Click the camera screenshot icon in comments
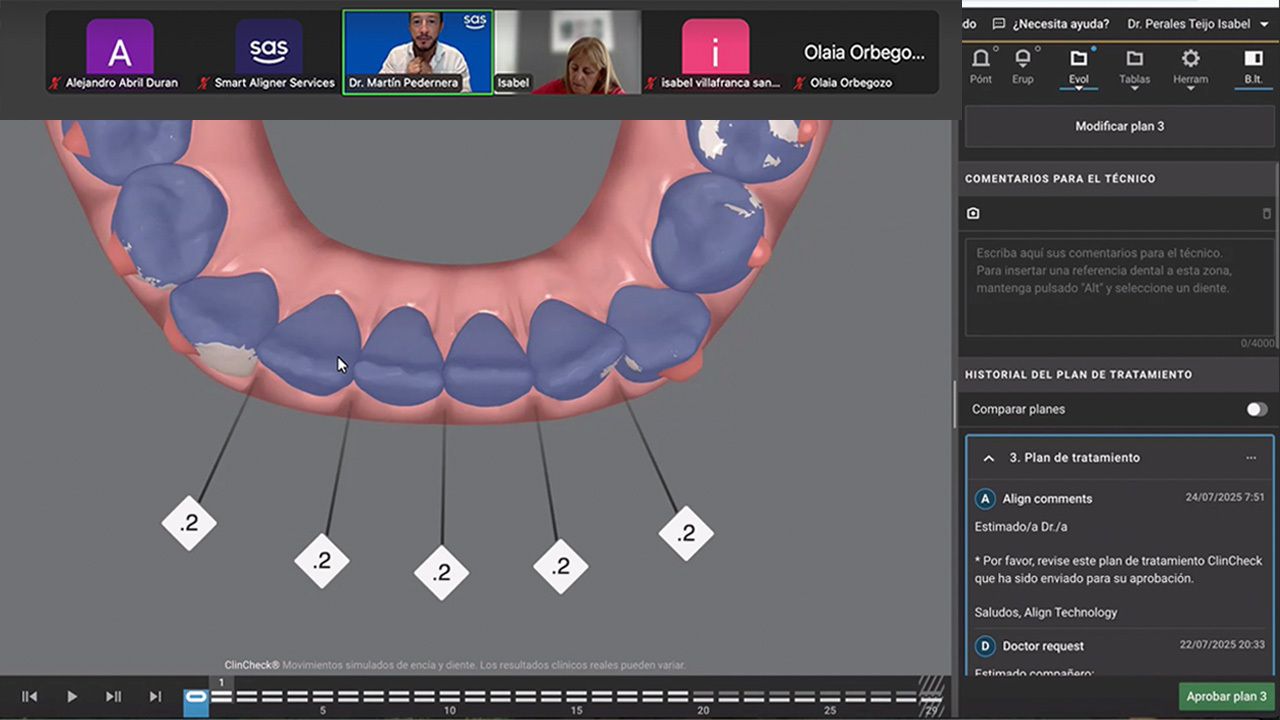1280x720 pixels. [973, 213]
